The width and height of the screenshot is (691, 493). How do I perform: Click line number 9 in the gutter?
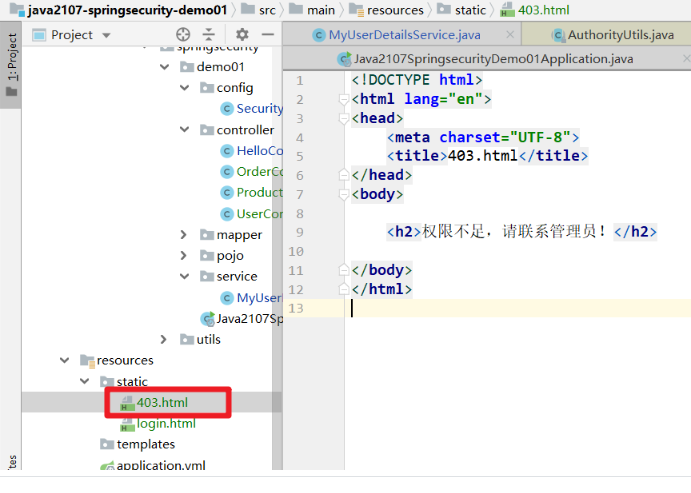(x=300, y=232)
